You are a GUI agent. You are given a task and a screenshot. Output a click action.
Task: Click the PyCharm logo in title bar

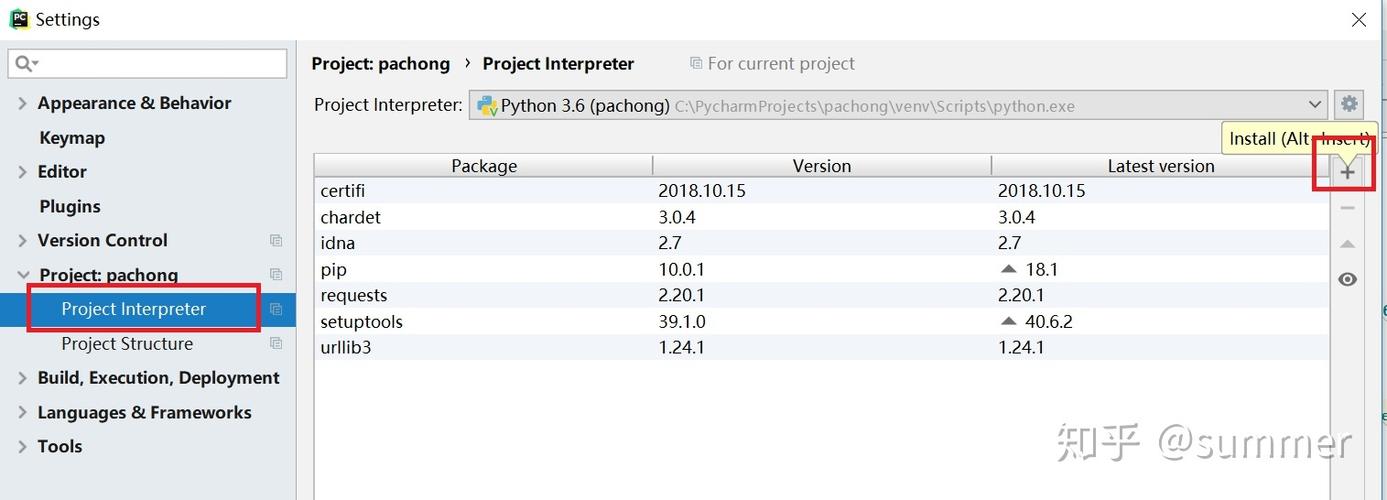19,19
